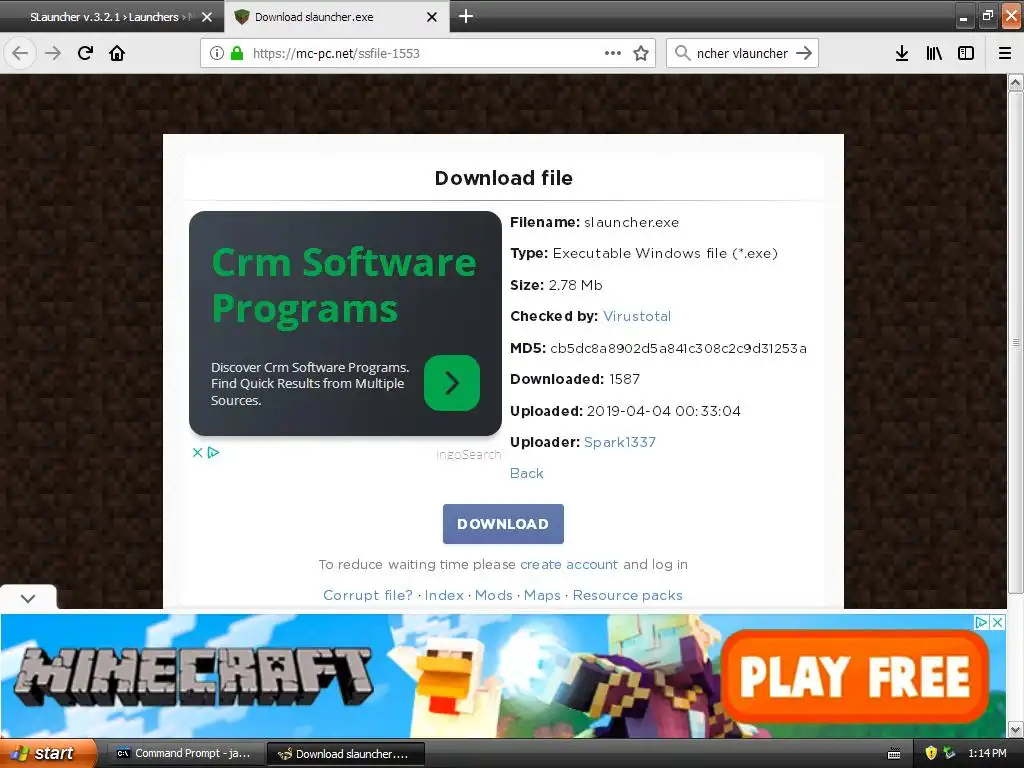1024x768 pixels.
Task: Open a new browser tab
Action: (x=466, y=16)
